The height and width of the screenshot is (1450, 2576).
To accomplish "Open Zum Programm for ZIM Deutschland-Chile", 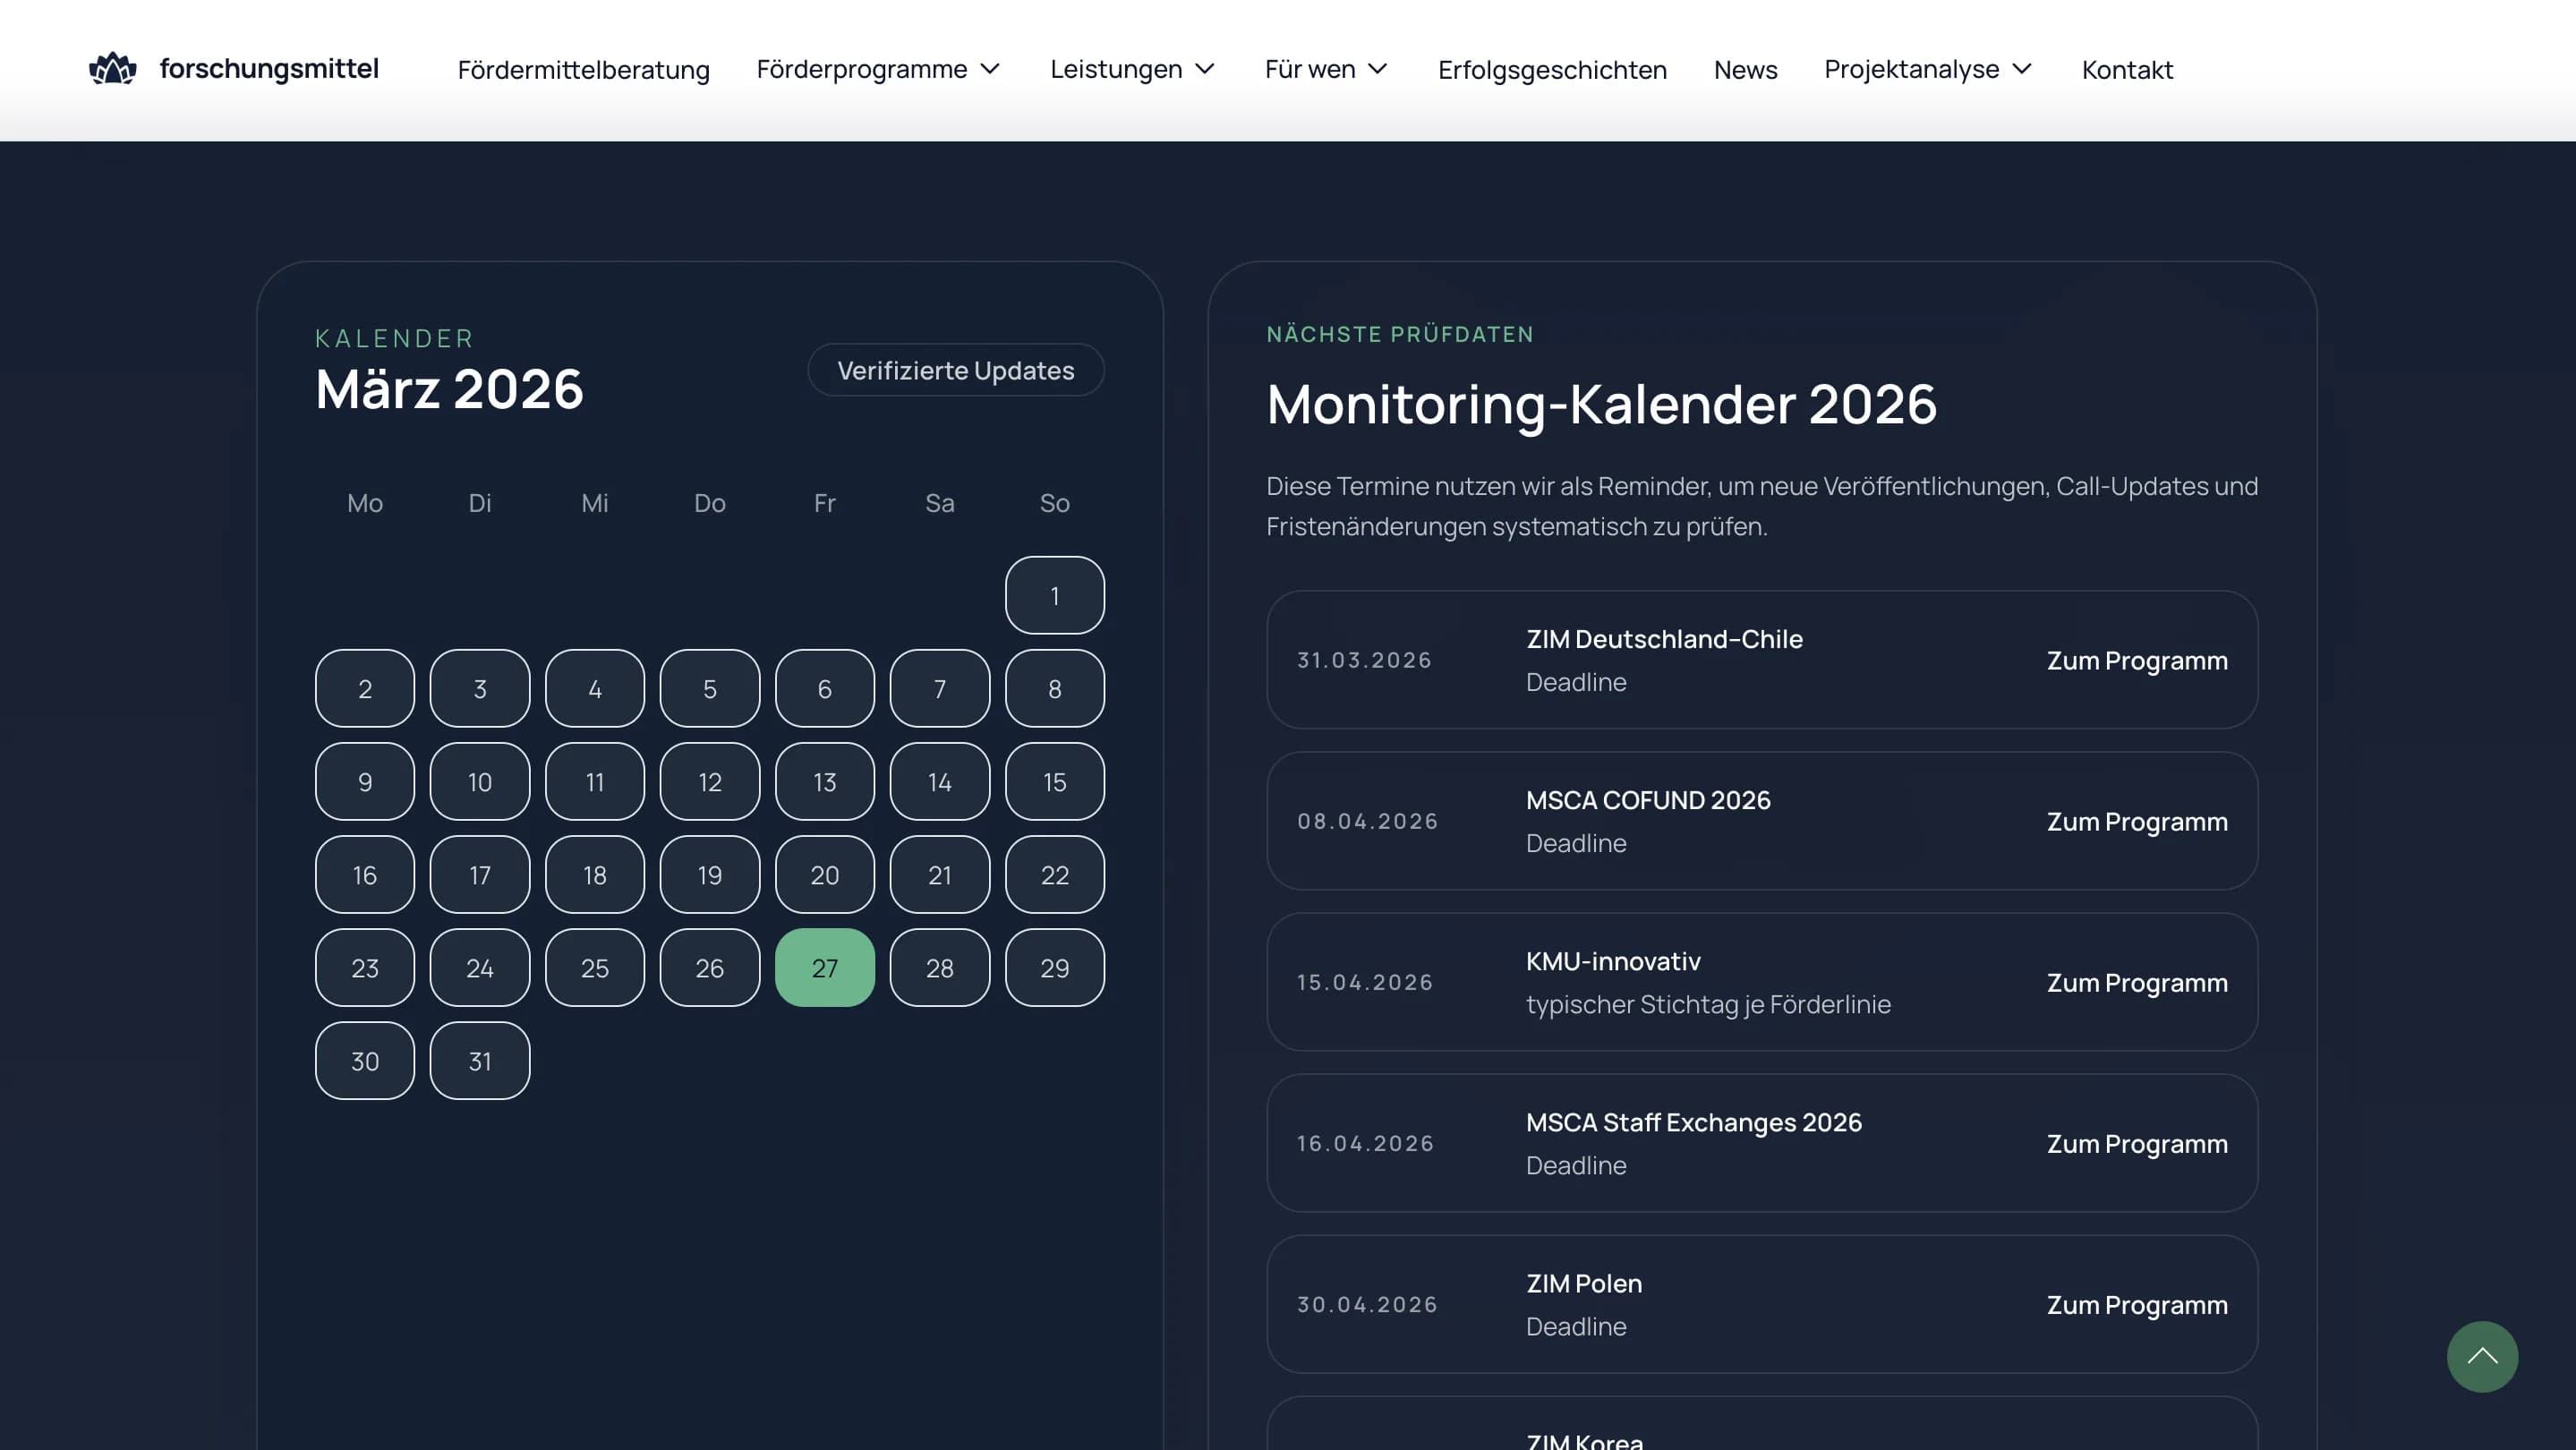I will coord(2136,660).
